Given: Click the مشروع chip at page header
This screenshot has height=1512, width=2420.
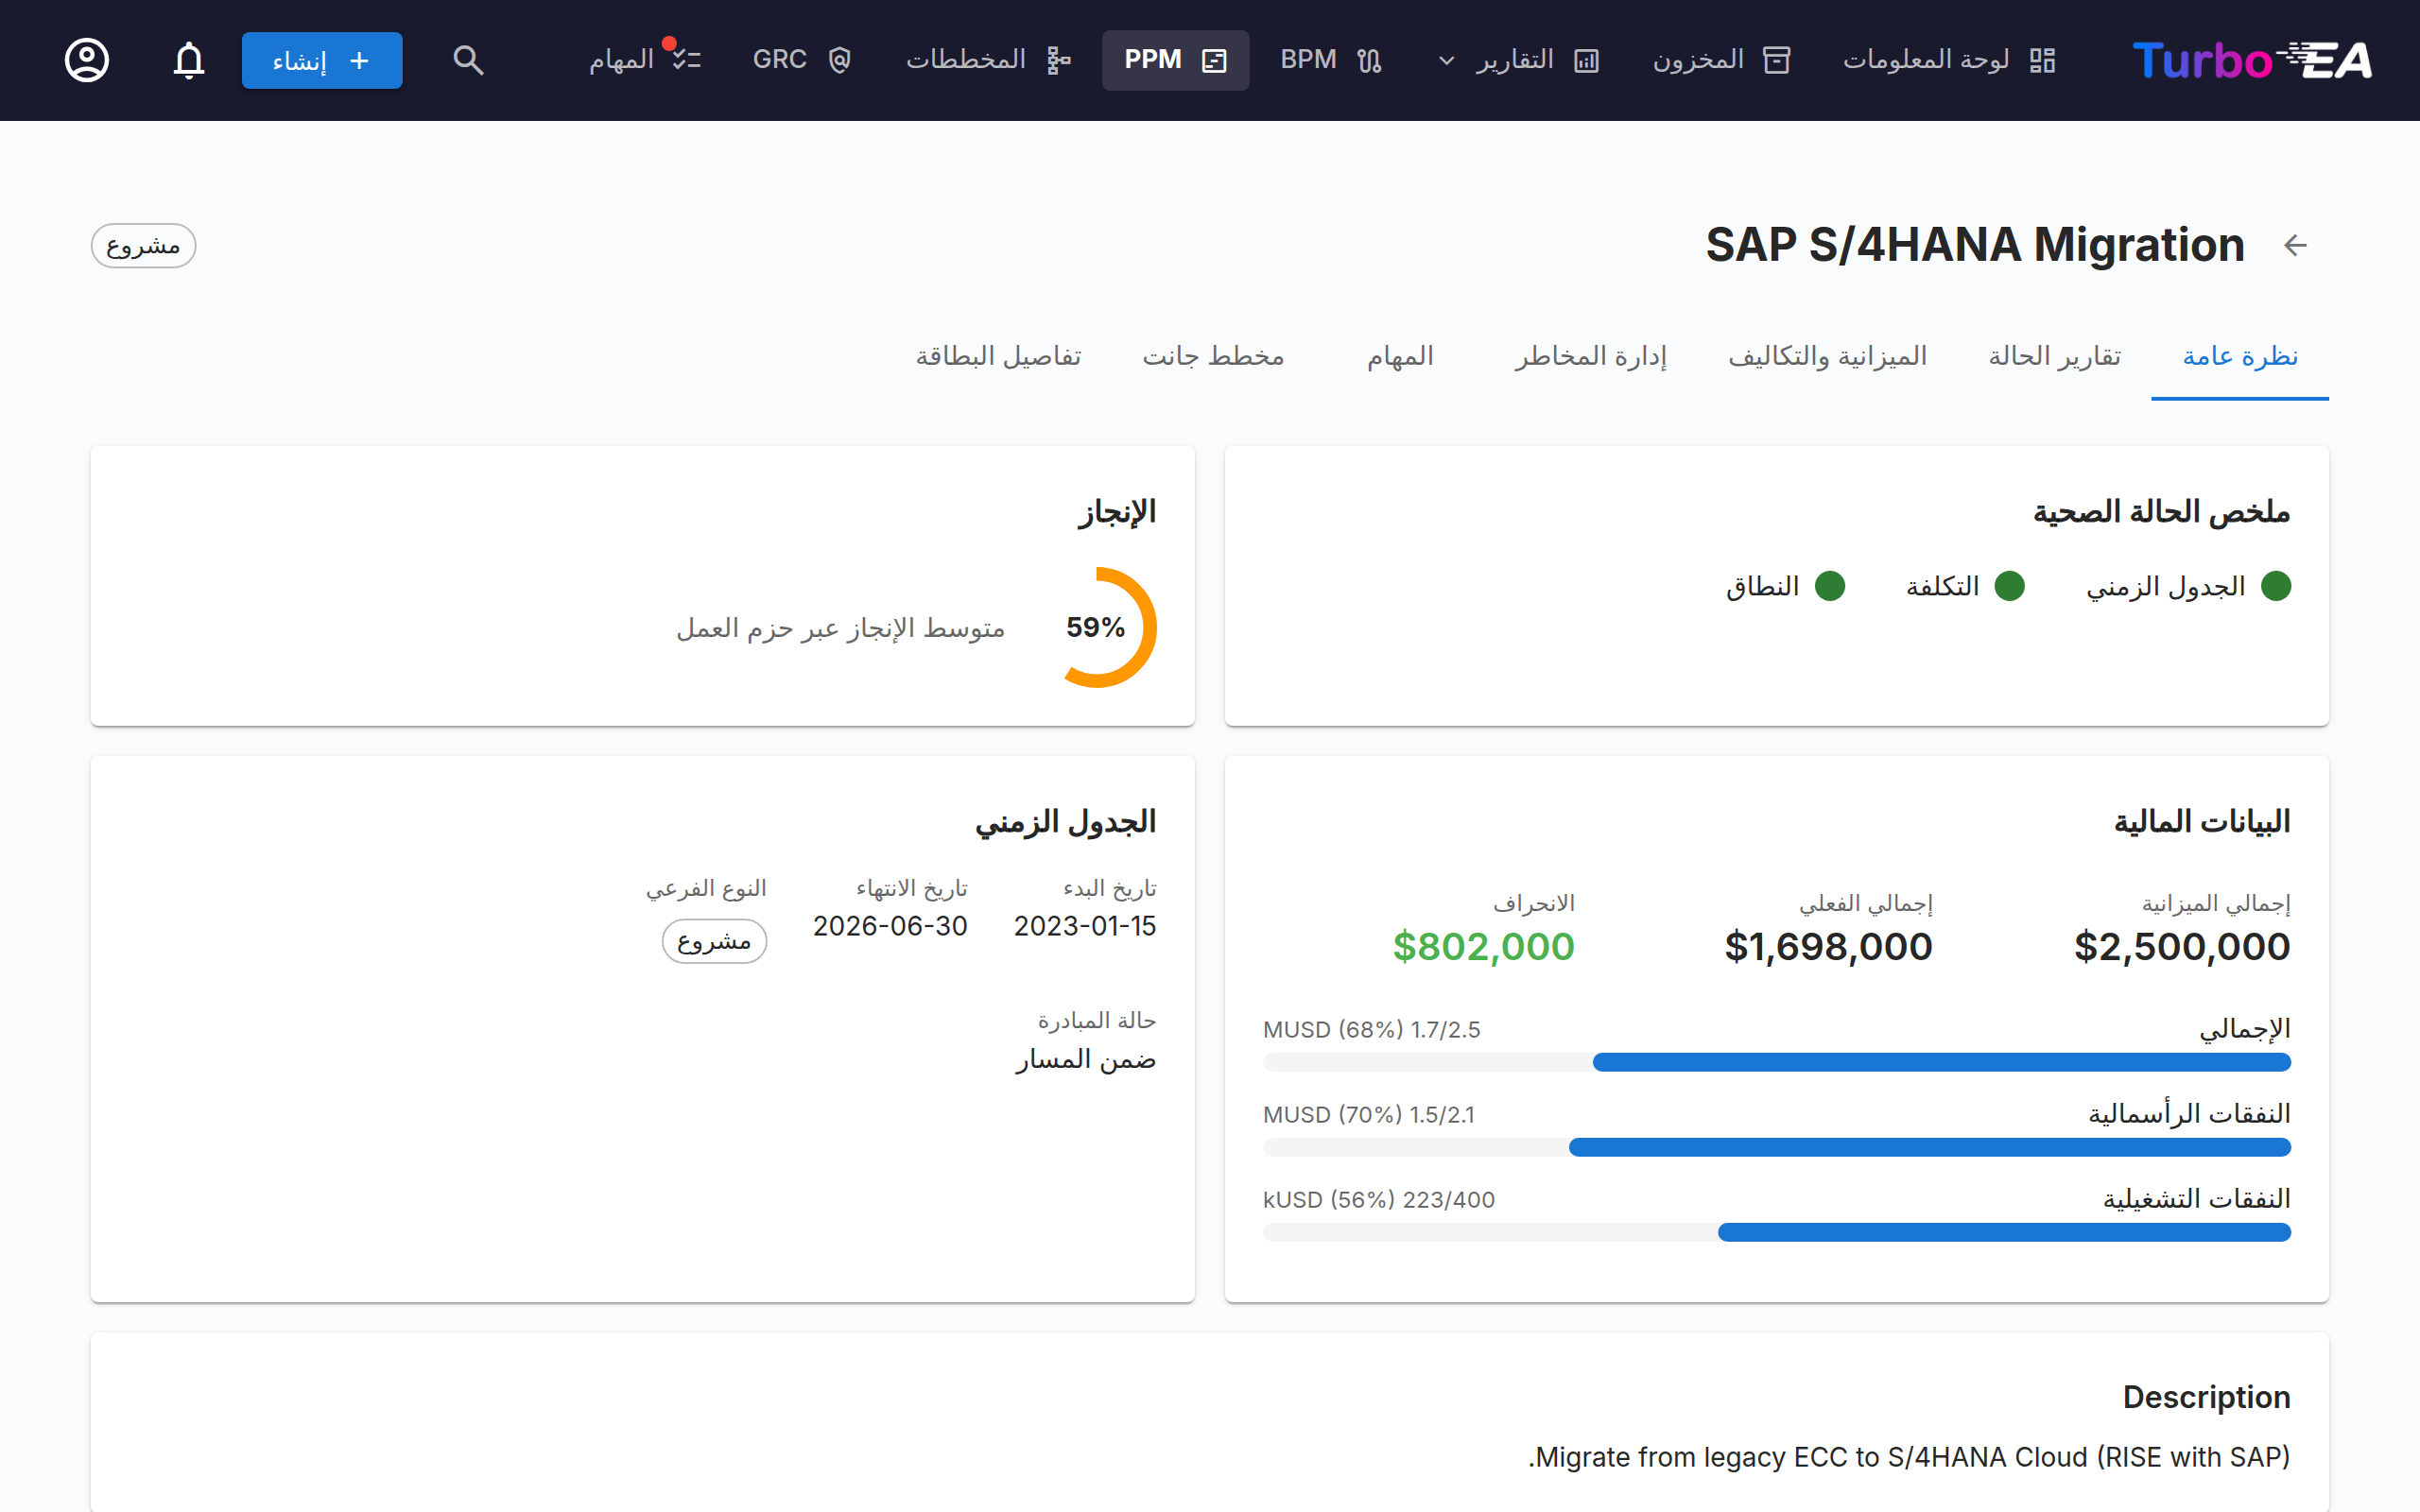Looking at the screenshot, I should click(x=143, y=245).
